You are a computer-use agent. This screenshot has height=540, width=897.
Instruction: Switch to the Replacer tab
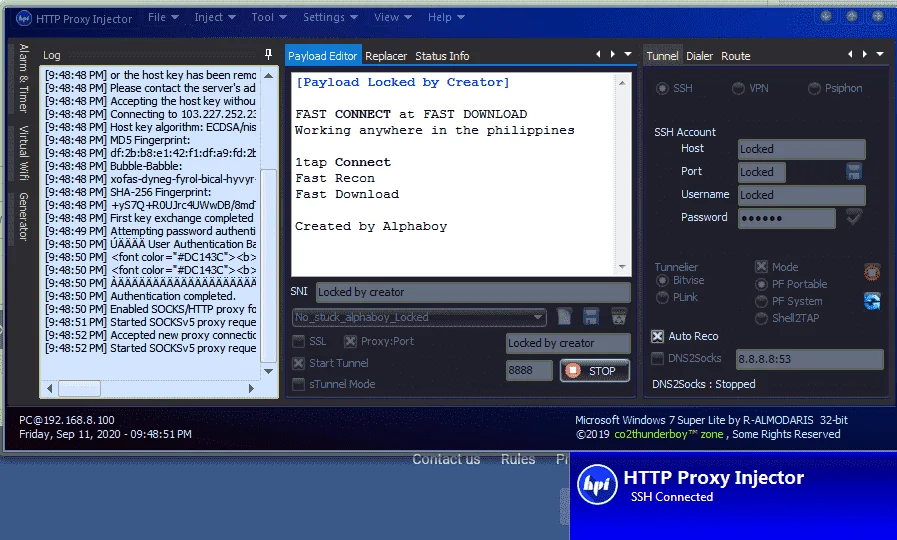tap(386, 56)
